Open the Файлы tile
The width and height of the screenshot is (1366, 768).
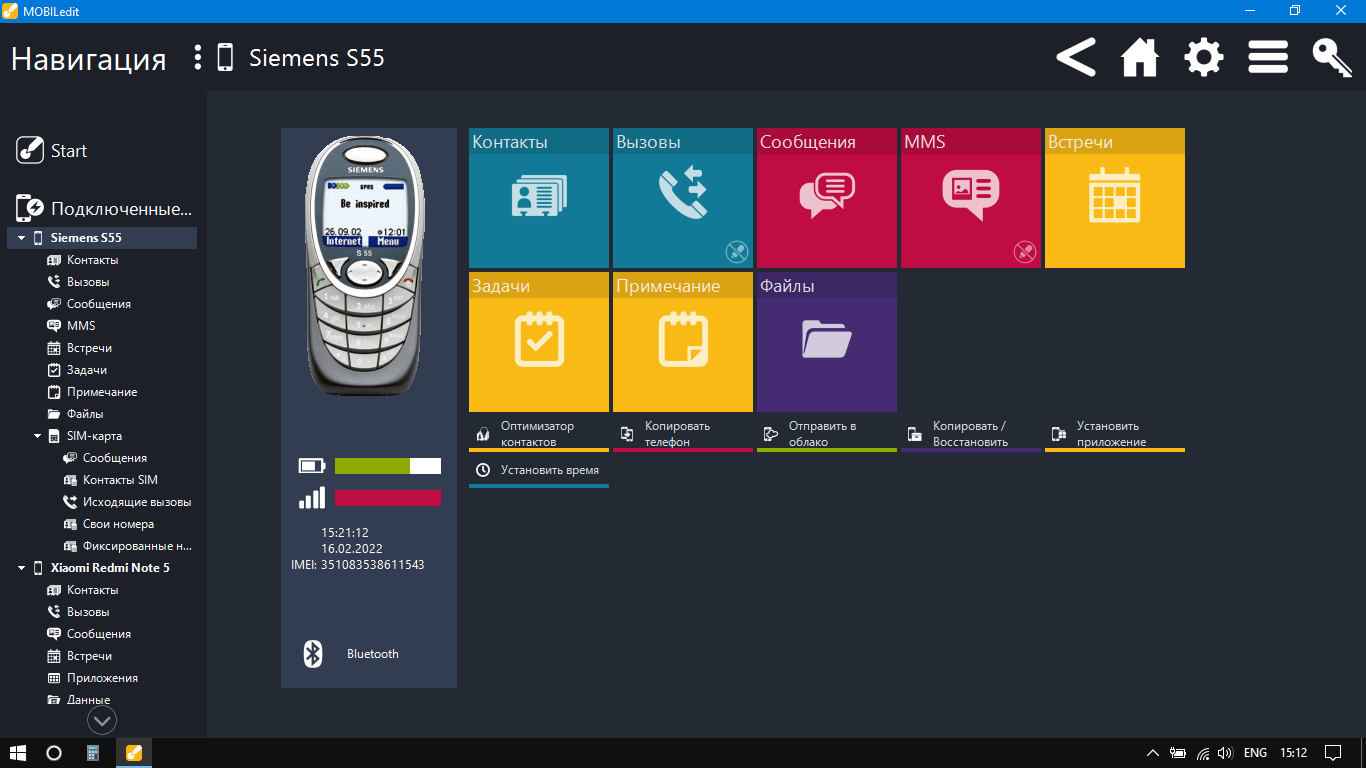[x=826, y=342]
